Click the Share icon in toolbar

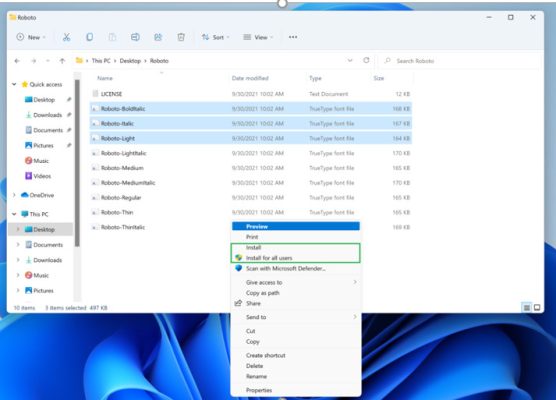click(x=158, y=37)
